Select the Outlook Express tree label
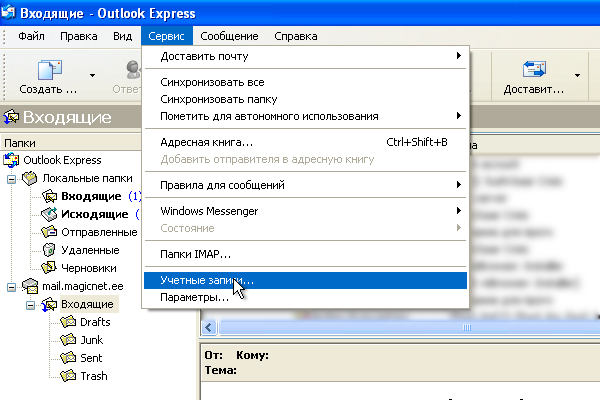The height and width of the screenshot is (400, 600). point(62,160)
